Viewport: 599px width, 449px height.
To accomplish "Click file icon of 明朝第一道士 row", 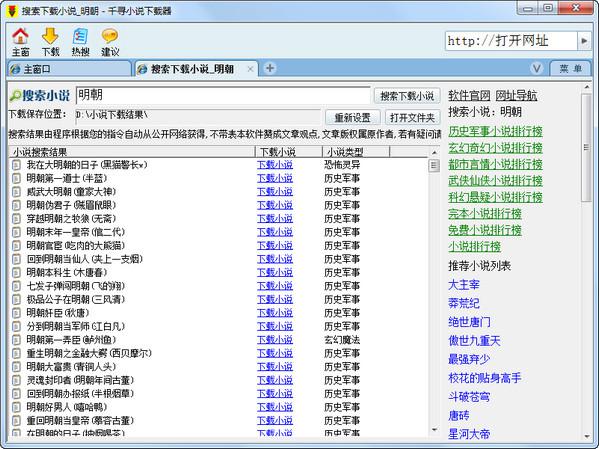I will click(x=16, y=178).
